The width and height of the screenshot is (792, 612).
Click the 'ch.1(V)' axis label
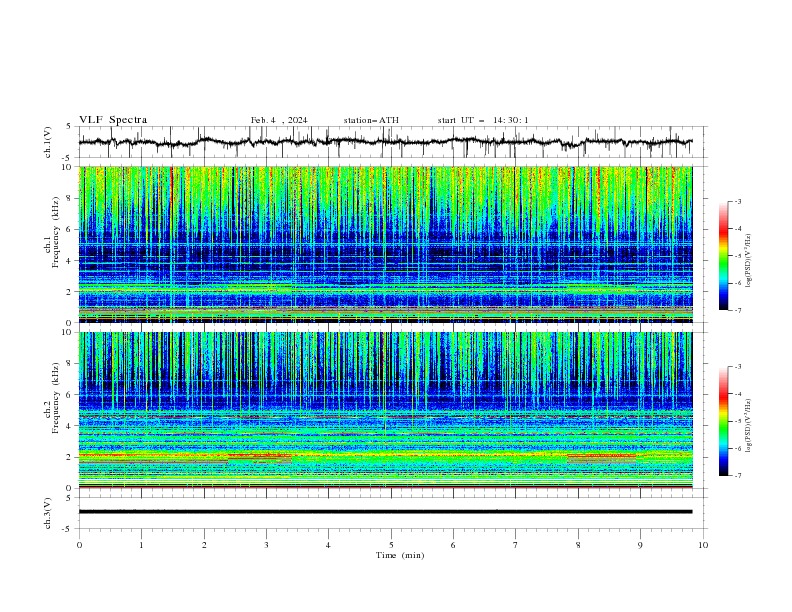[48, 142]
